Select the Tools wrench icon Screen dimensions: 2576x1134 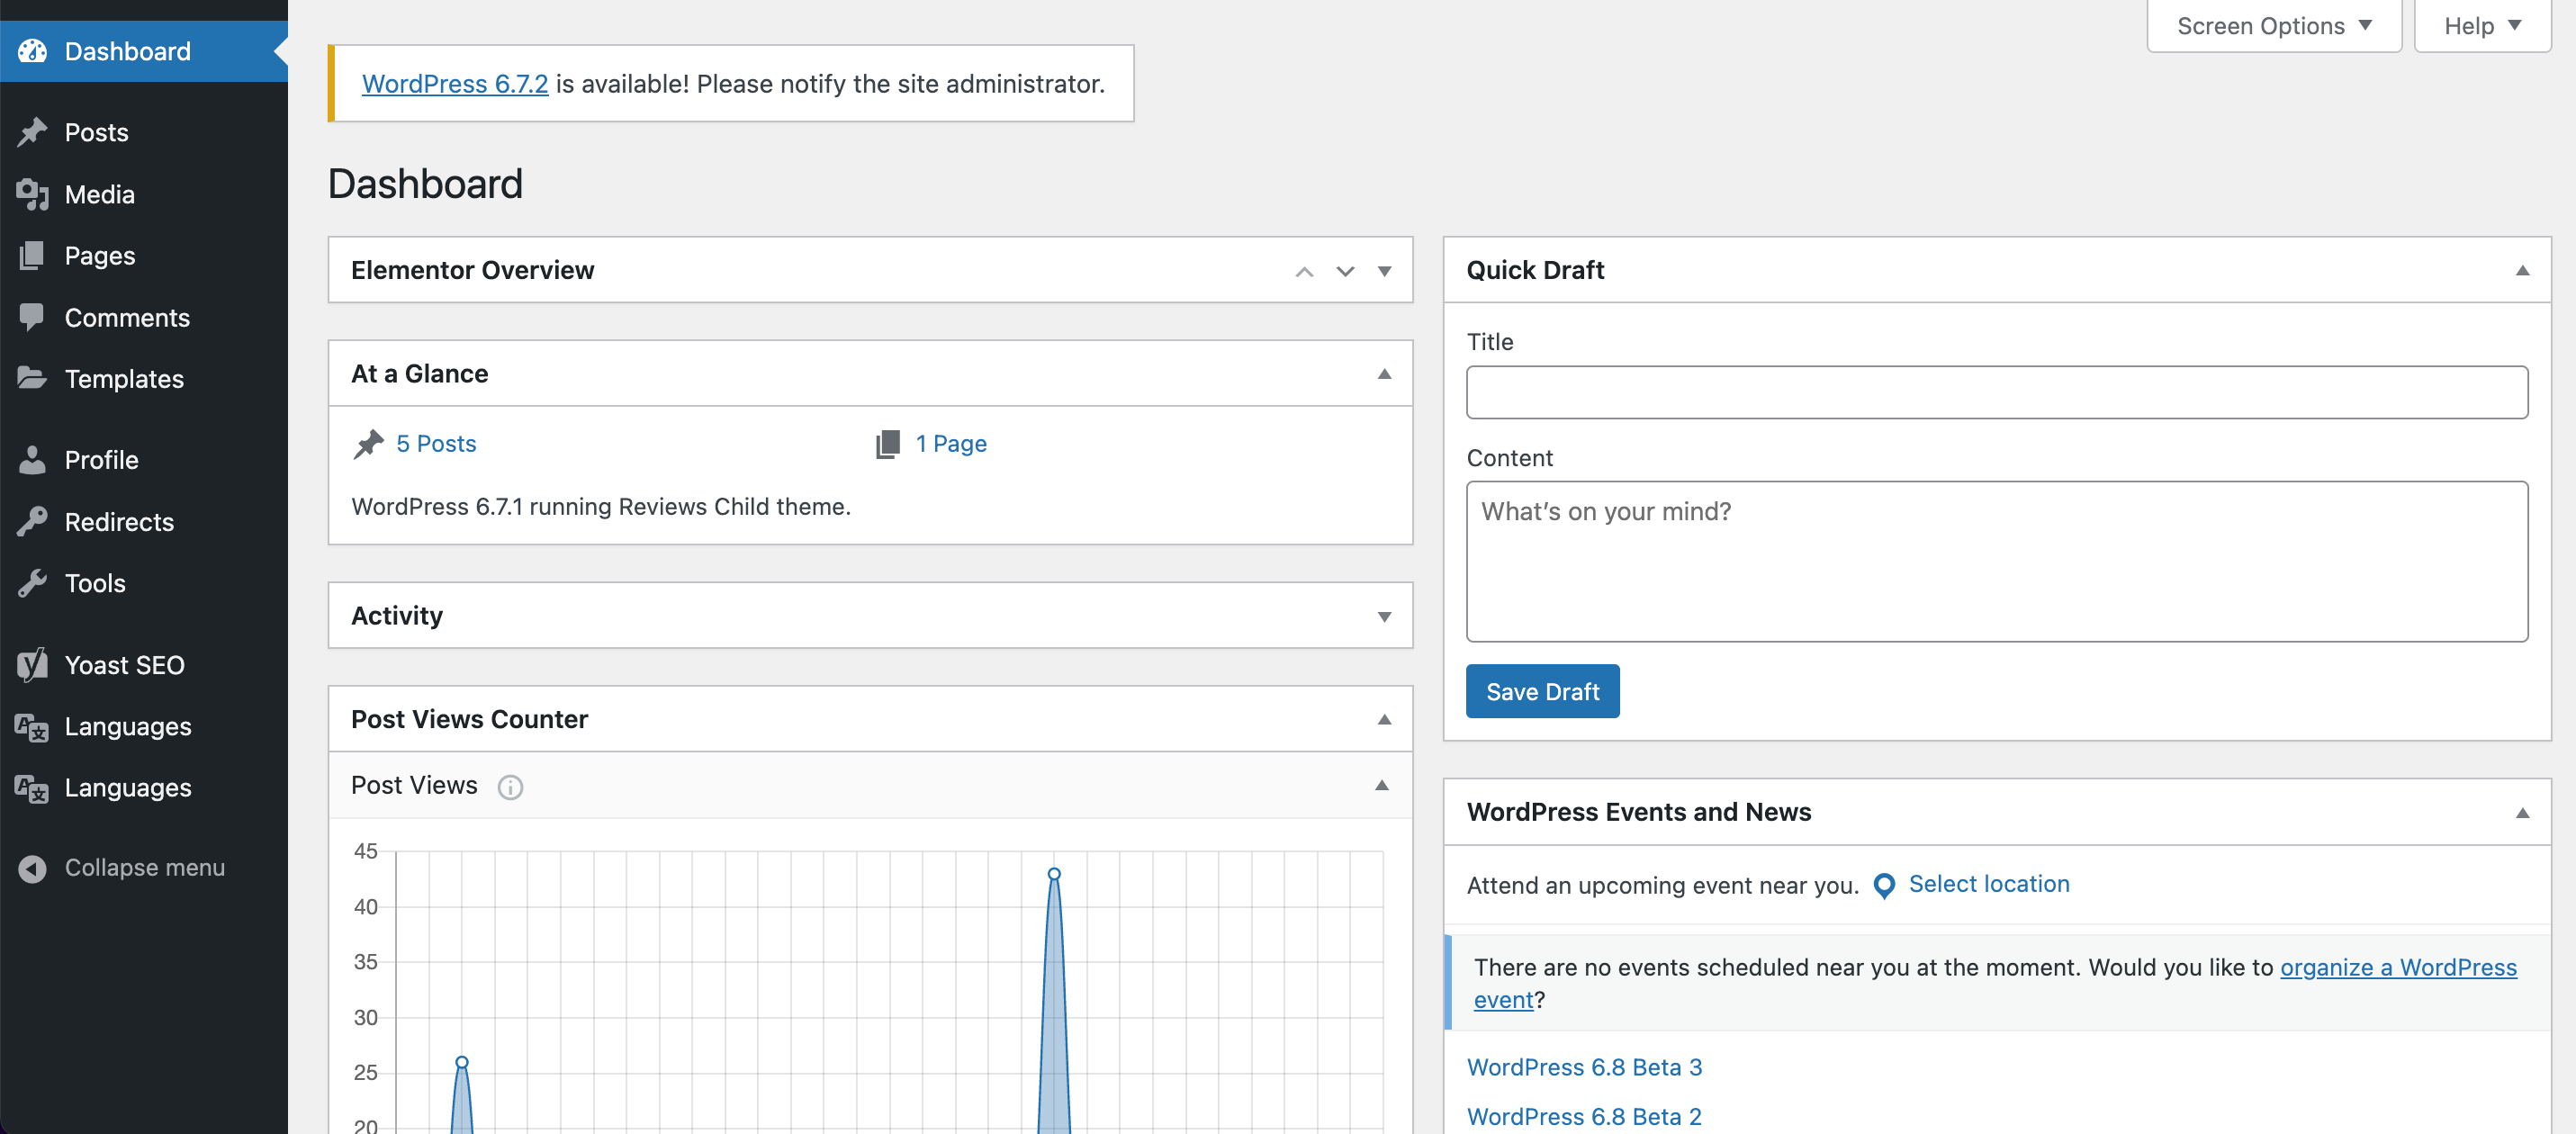click(x=33, y=583)
